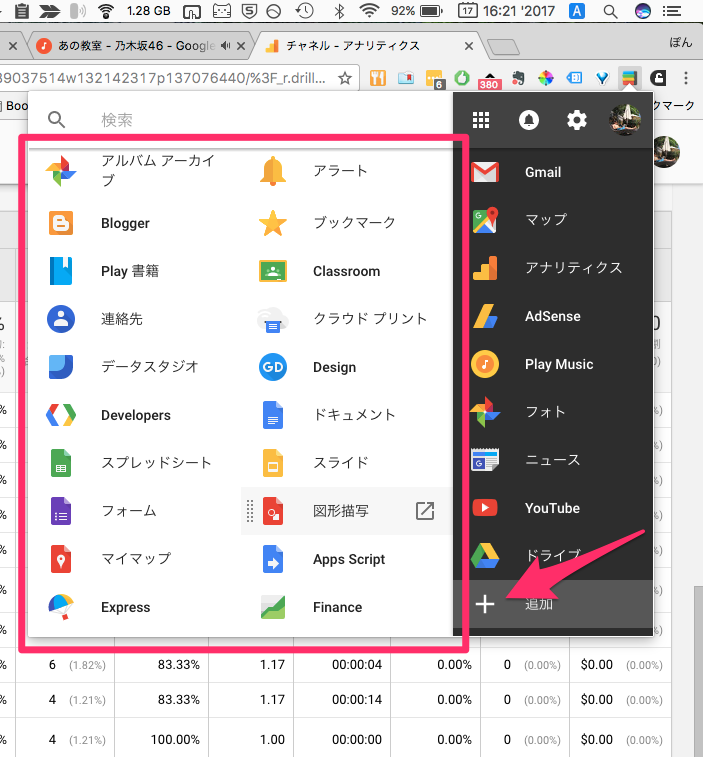Screen dimensions: 703x757
Task: Open Blogger from the app list
Action: click(x=125, y=223)
